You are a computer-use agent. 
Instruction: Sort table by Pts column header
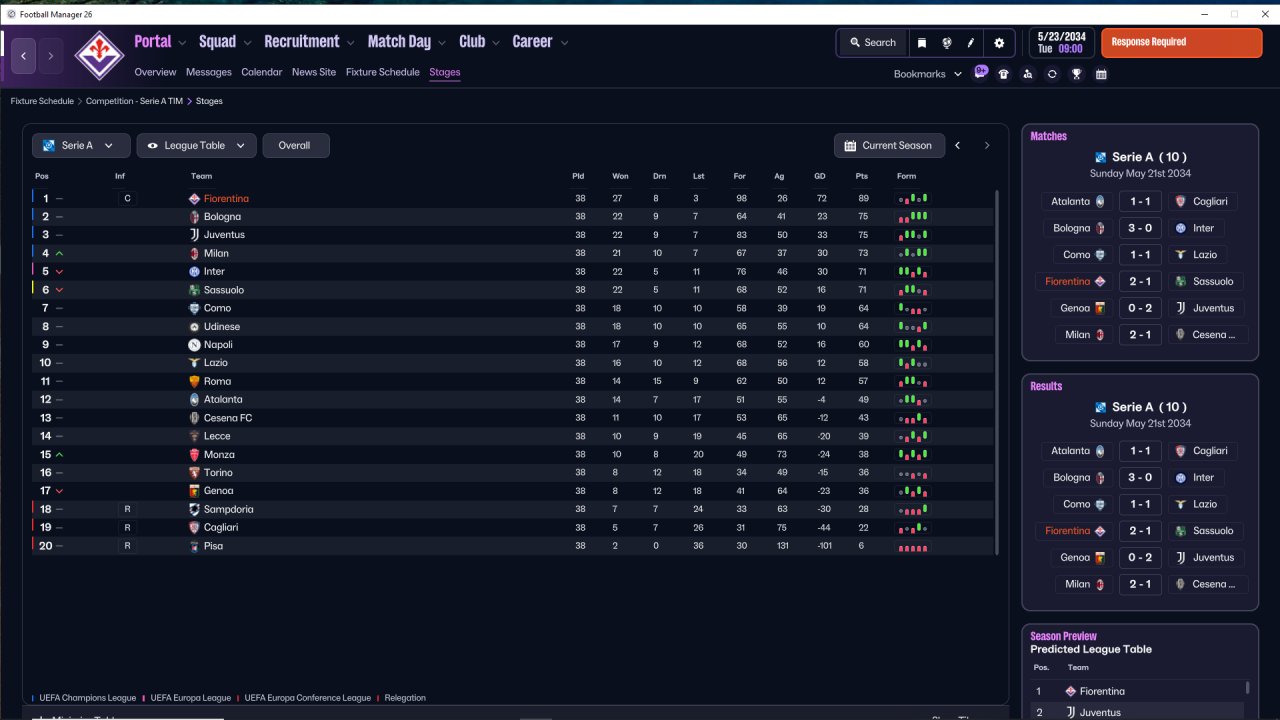[862, 177]
